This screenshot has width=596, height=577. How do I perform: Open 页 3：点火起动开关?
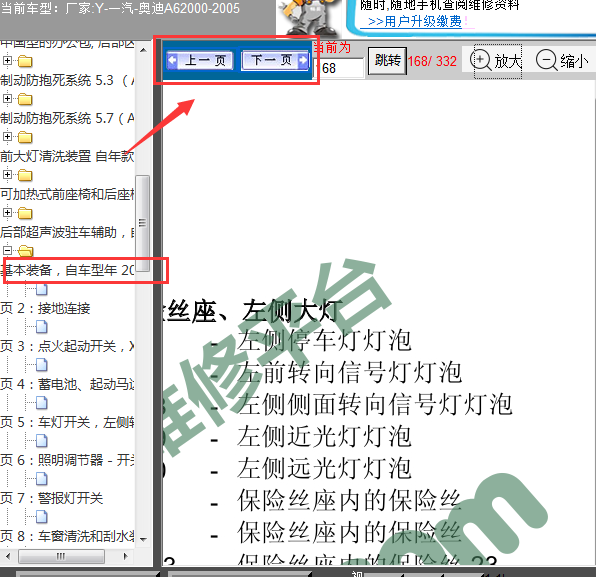pyautogui.click(x=67, y=346)
